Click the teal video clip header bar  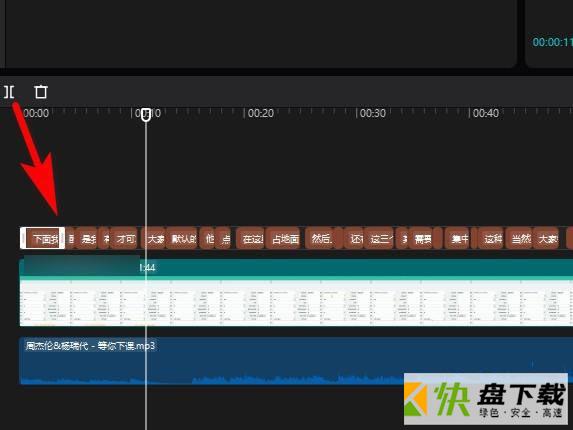point(296,268)
